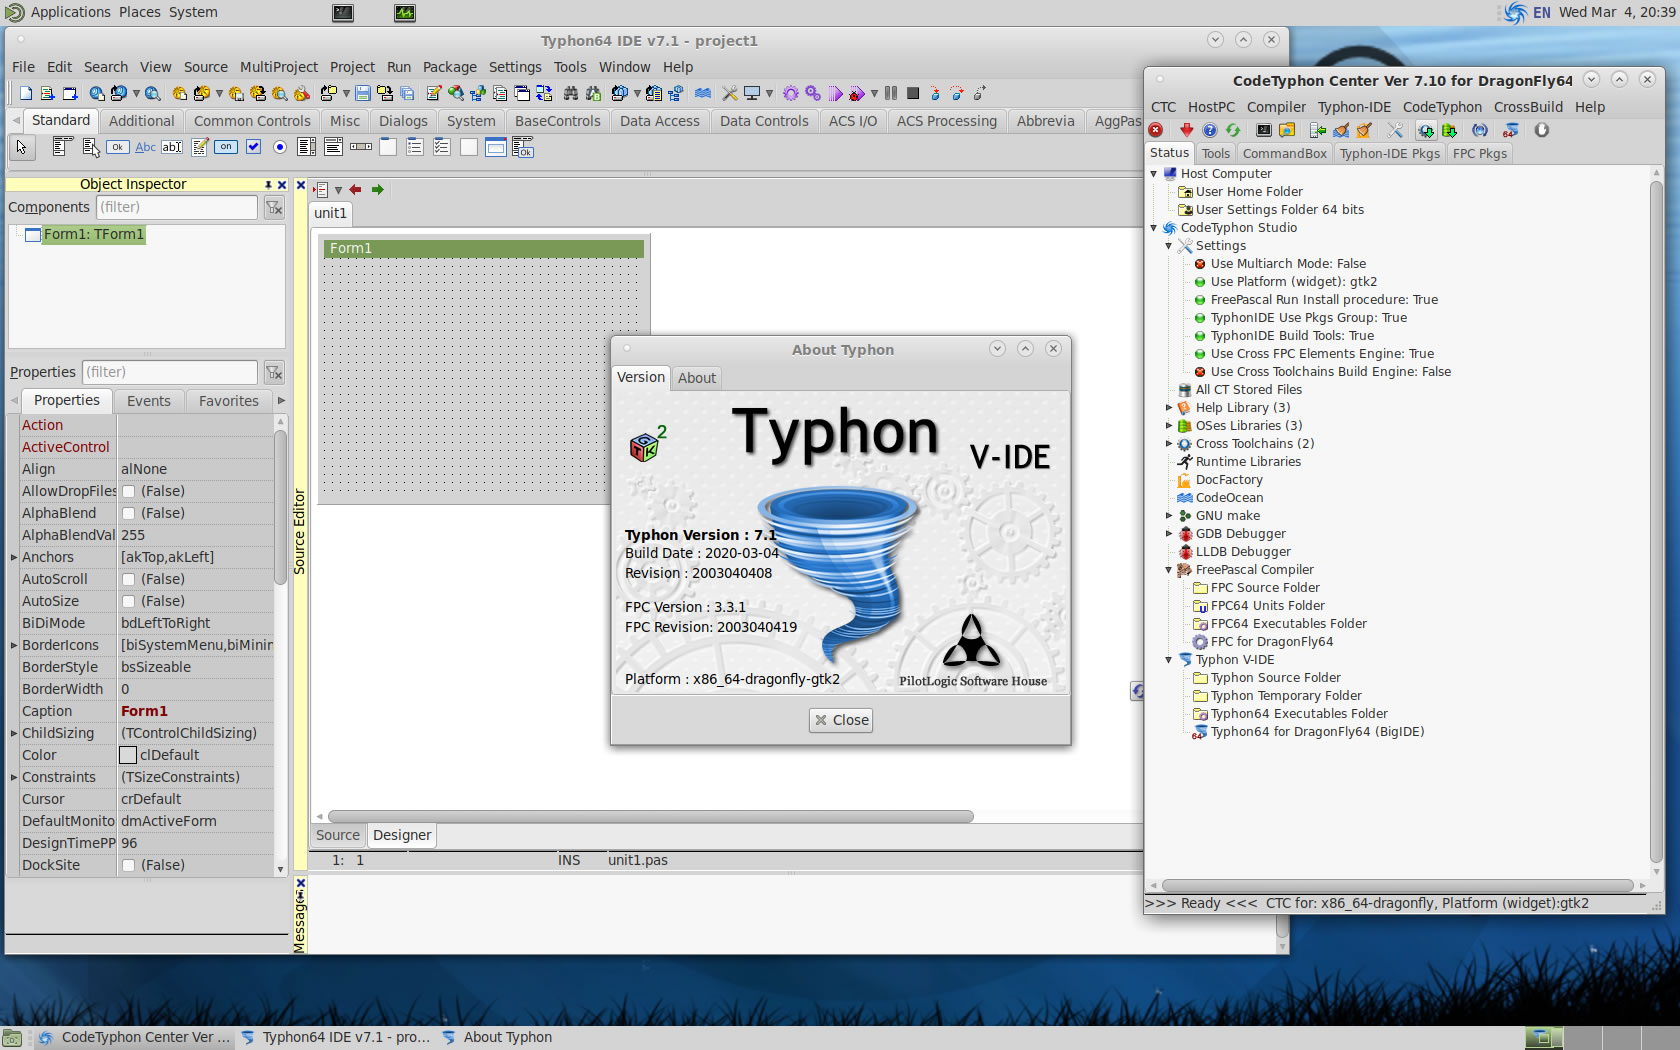The image size is (1680, 1050).
Task: Collapse the Settings node in CodeTyphon Studio
Action: click(x=1169, y=246)
